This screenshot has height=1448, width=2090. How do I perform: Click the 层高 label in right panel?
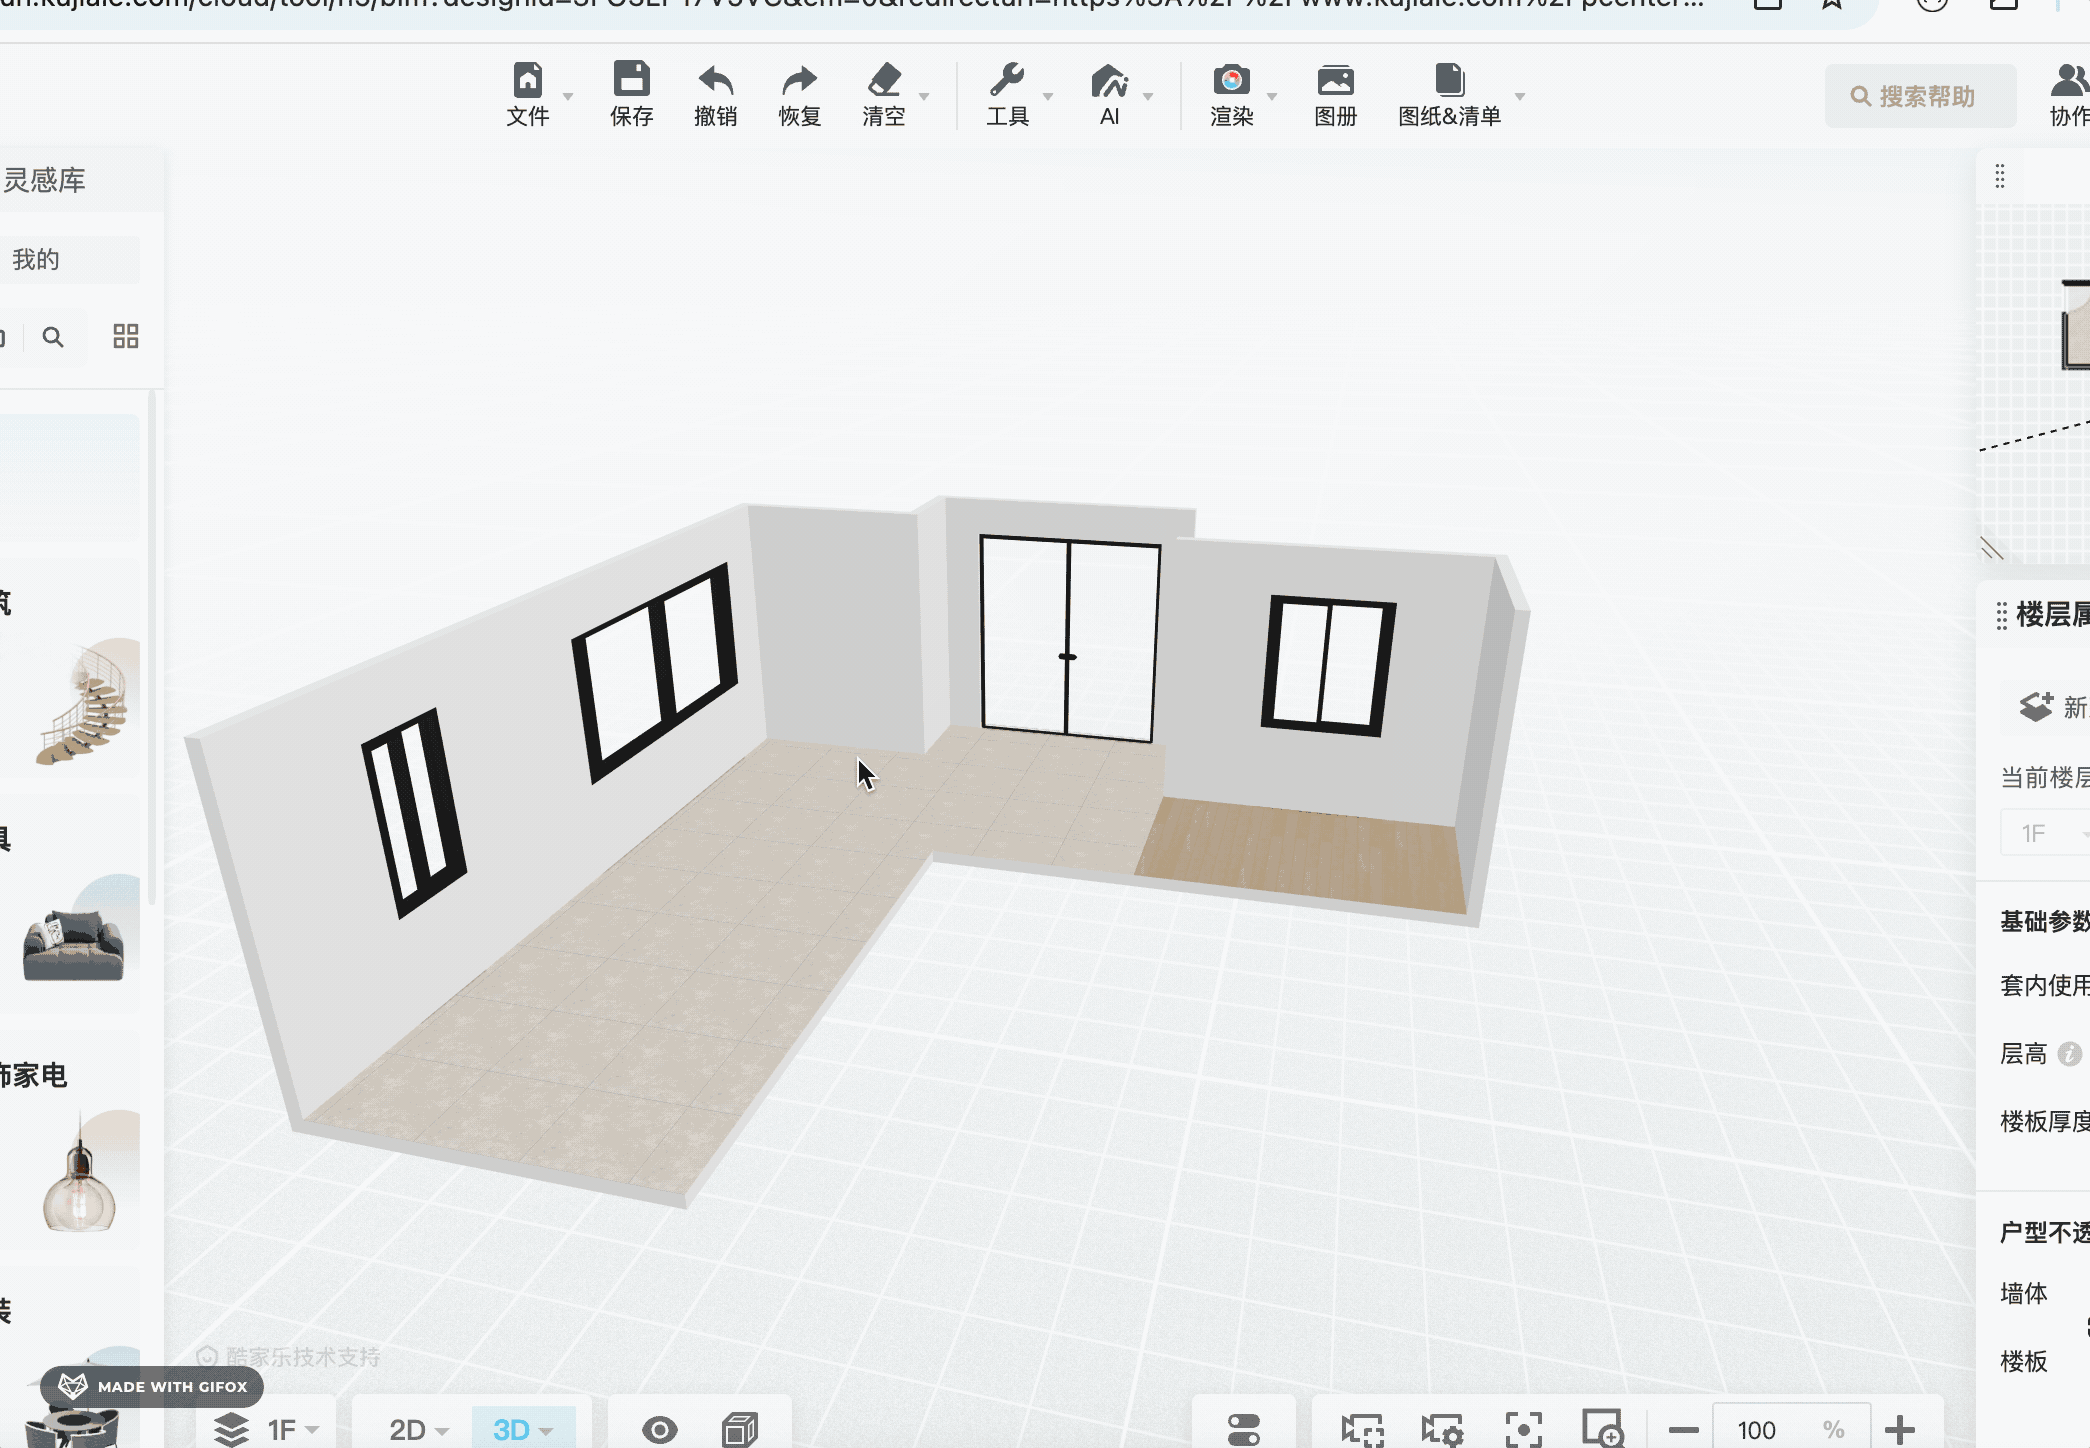point(2024,1053)
